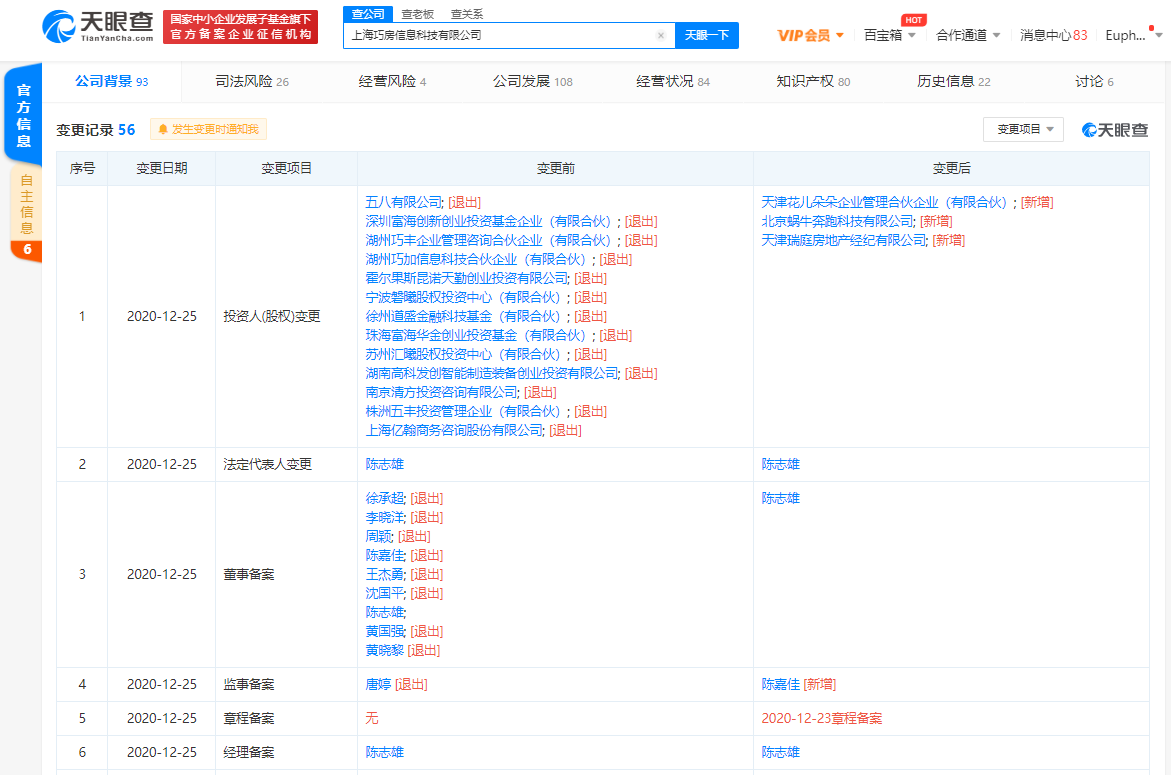Select the 讨论 tab
1171x775 pixels.
pos(1094,81)
